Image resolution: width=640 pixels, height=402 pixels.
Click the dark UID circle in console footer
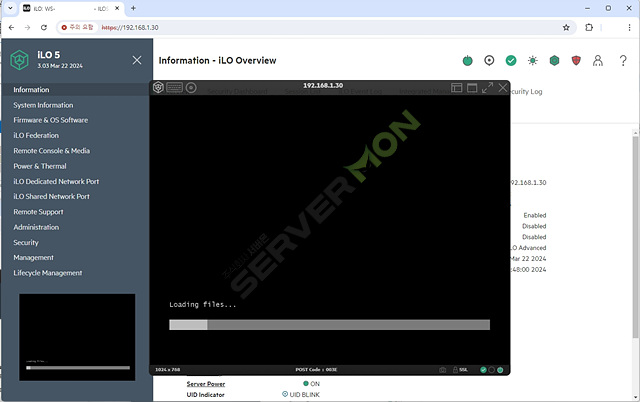(491, 370)
